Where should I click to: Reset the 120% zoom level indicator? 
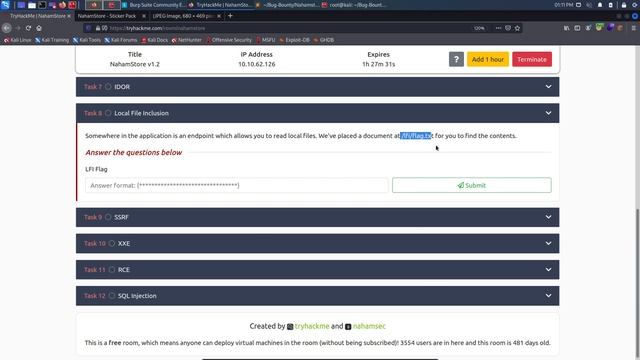point(479,28)
